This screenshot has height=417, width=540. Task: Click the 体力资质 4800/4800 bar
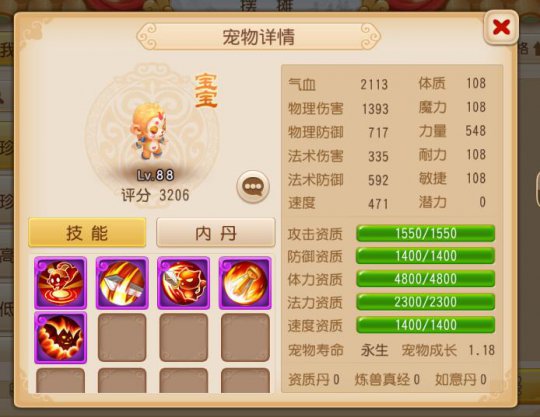point(426,279)
